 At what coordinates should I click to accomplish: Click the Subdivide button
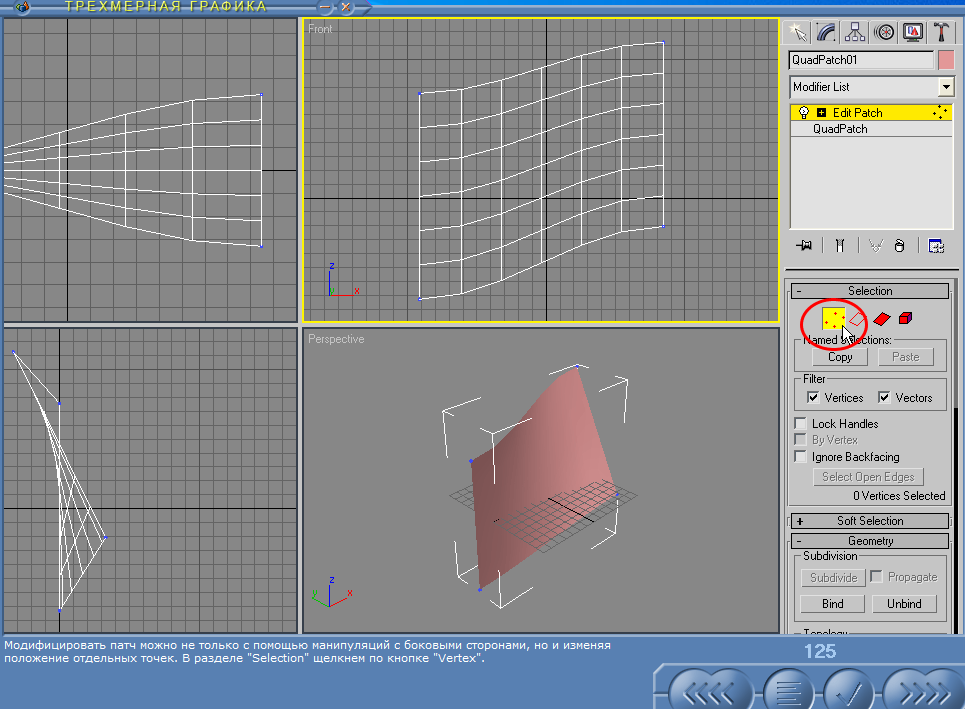pos(833,578)
